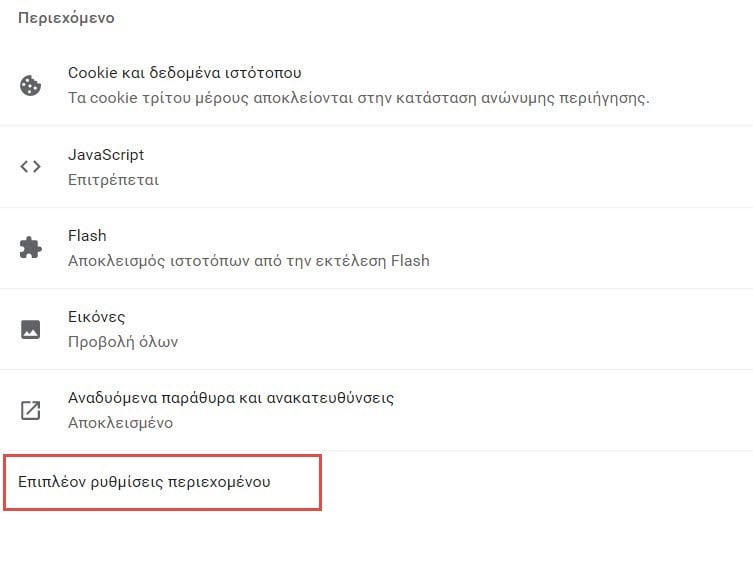
Task: Open the Εικόνες settings entry
Action: [x=376, y=329]
